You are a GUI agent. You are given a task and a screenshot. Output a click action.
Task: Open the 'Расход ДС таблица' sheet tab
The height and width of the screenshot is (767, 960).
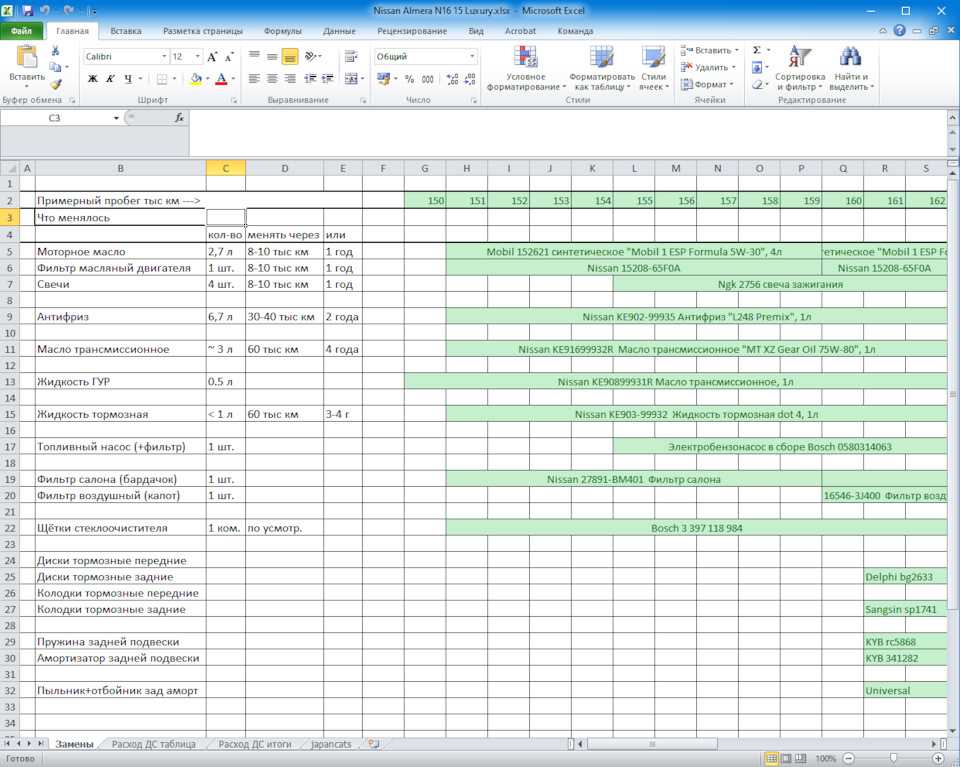click(154, 744)
